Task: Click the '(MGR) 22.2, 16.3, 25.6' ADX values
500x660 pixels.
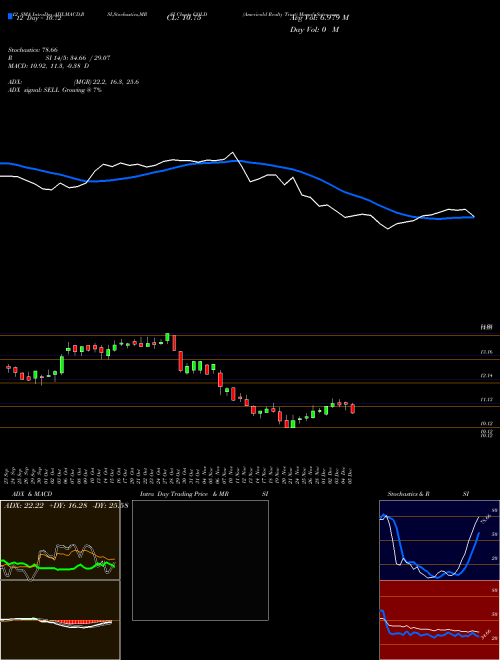Action: coord(106,82)
